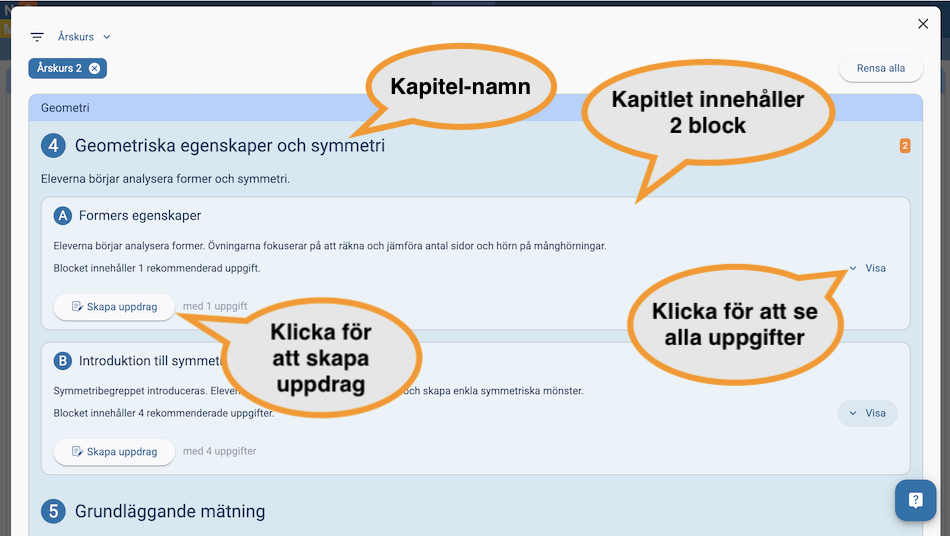
Task: Close the dialog with the X button
Action: [923, 24]
